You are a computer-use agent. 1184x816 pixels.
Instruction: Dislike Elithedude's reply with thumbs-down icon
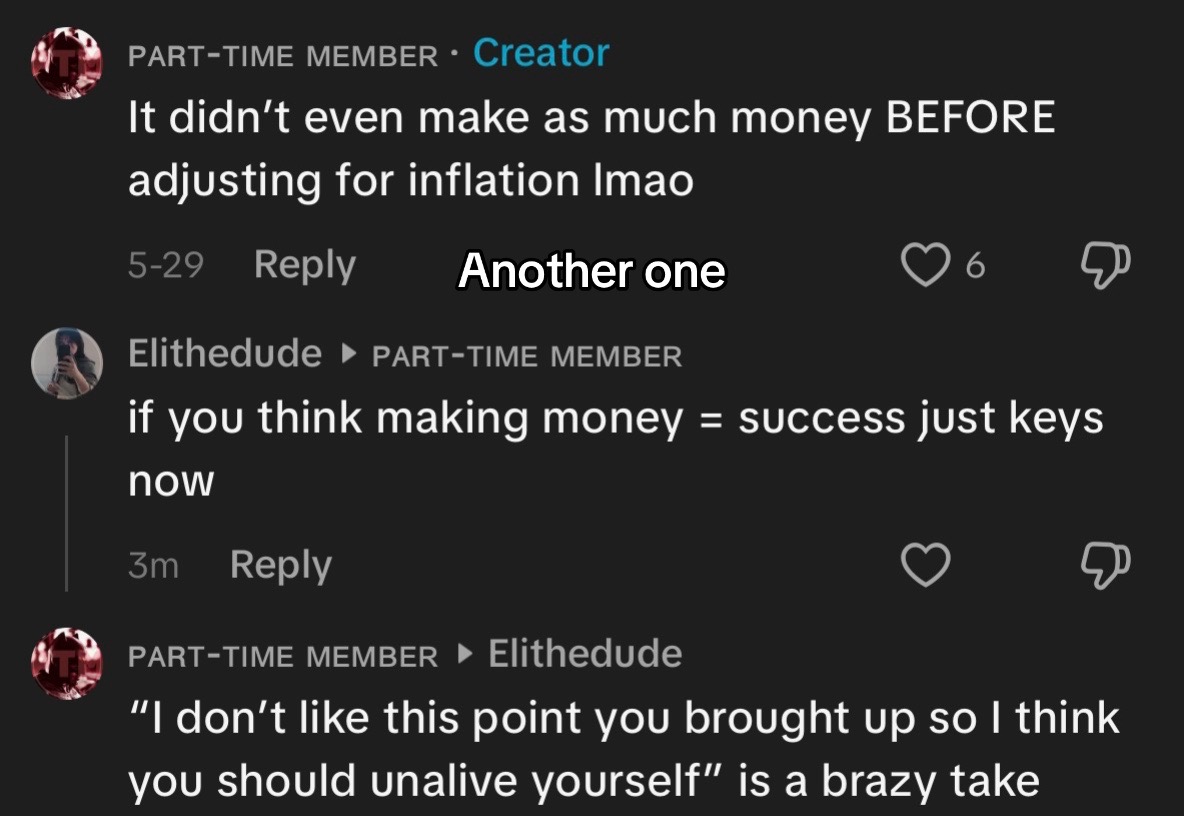coord(1105,565)
